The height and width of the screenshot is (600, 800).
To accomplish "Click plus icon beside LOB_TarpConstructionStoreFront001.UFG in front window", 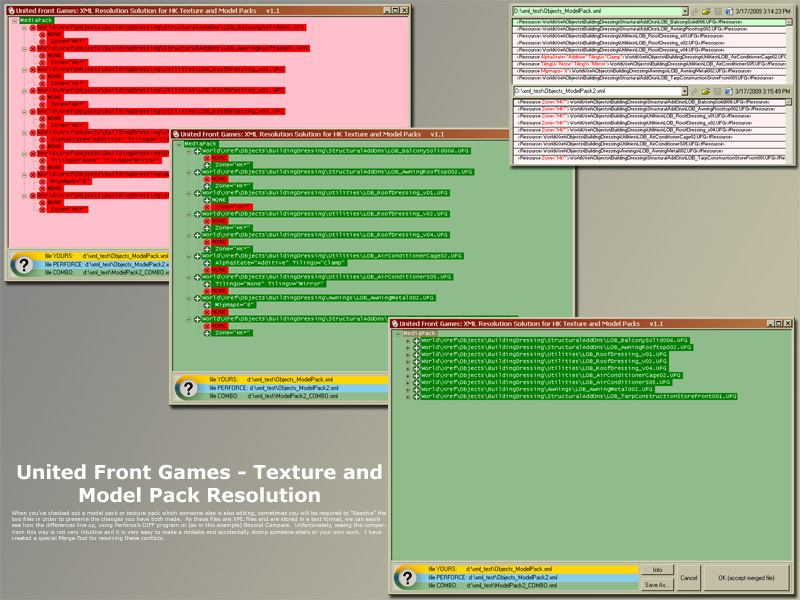I will 416,396.
